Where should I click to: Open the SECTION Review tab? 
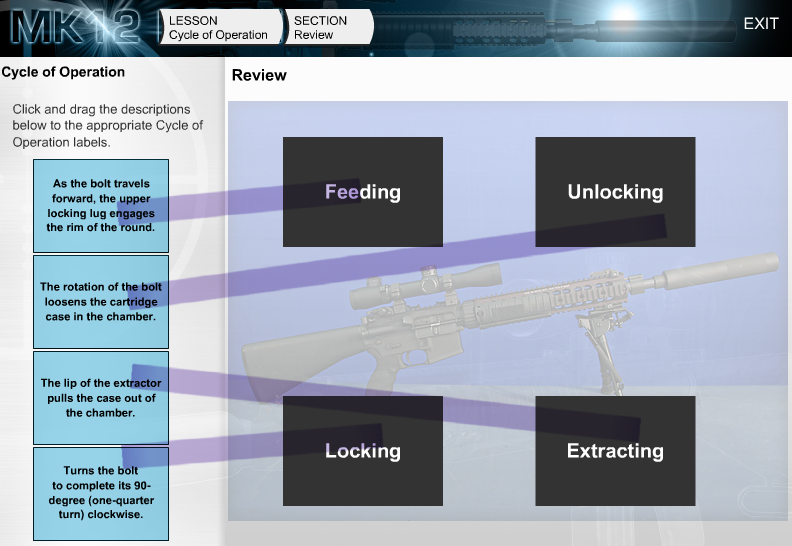[329, 27]
